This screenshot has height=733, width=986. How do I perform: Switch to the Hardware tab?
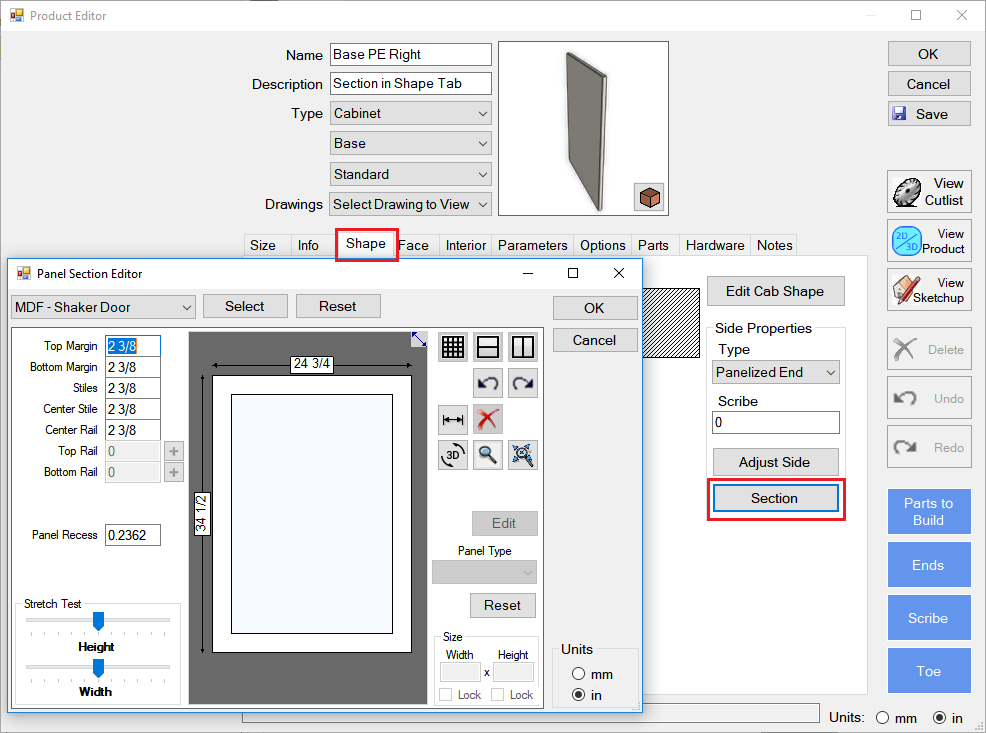coord(714,245)
